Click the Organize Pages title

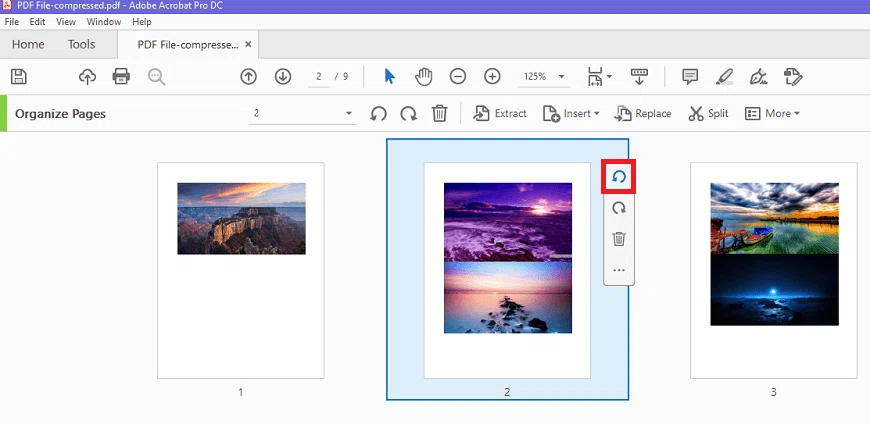60,114
